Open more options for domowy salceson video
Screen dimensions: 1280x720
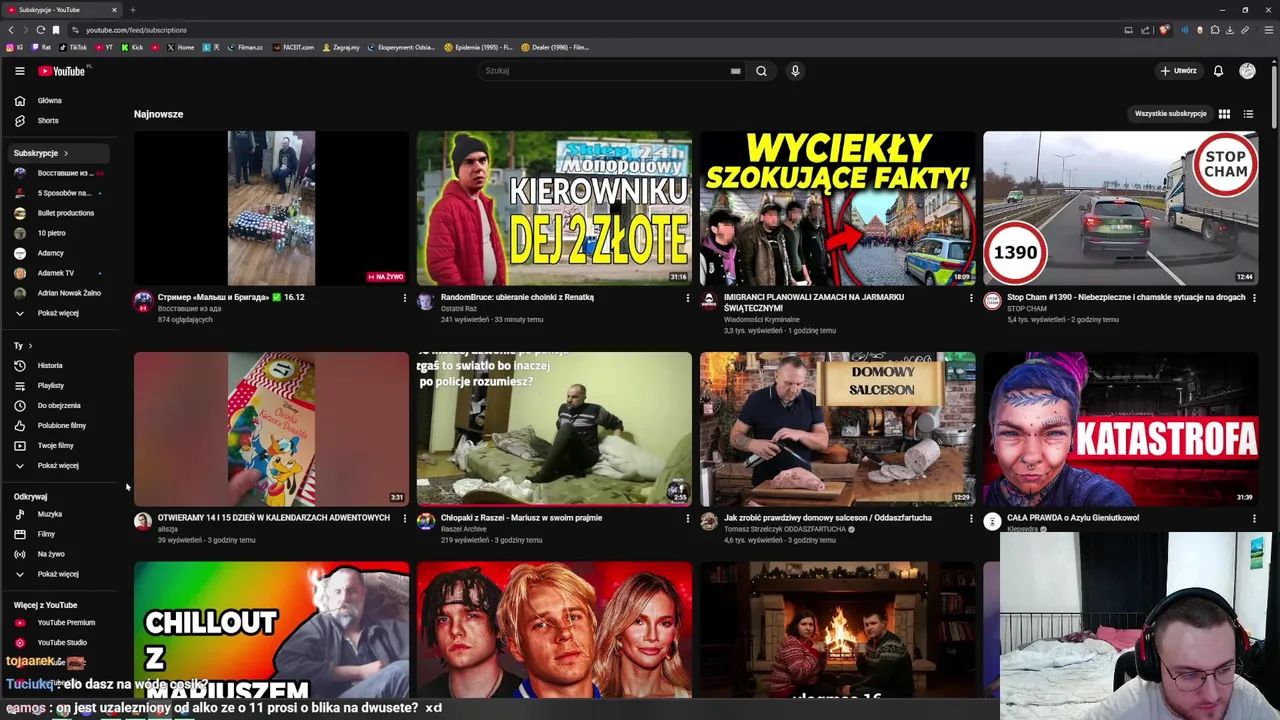(x=970, y=518)
